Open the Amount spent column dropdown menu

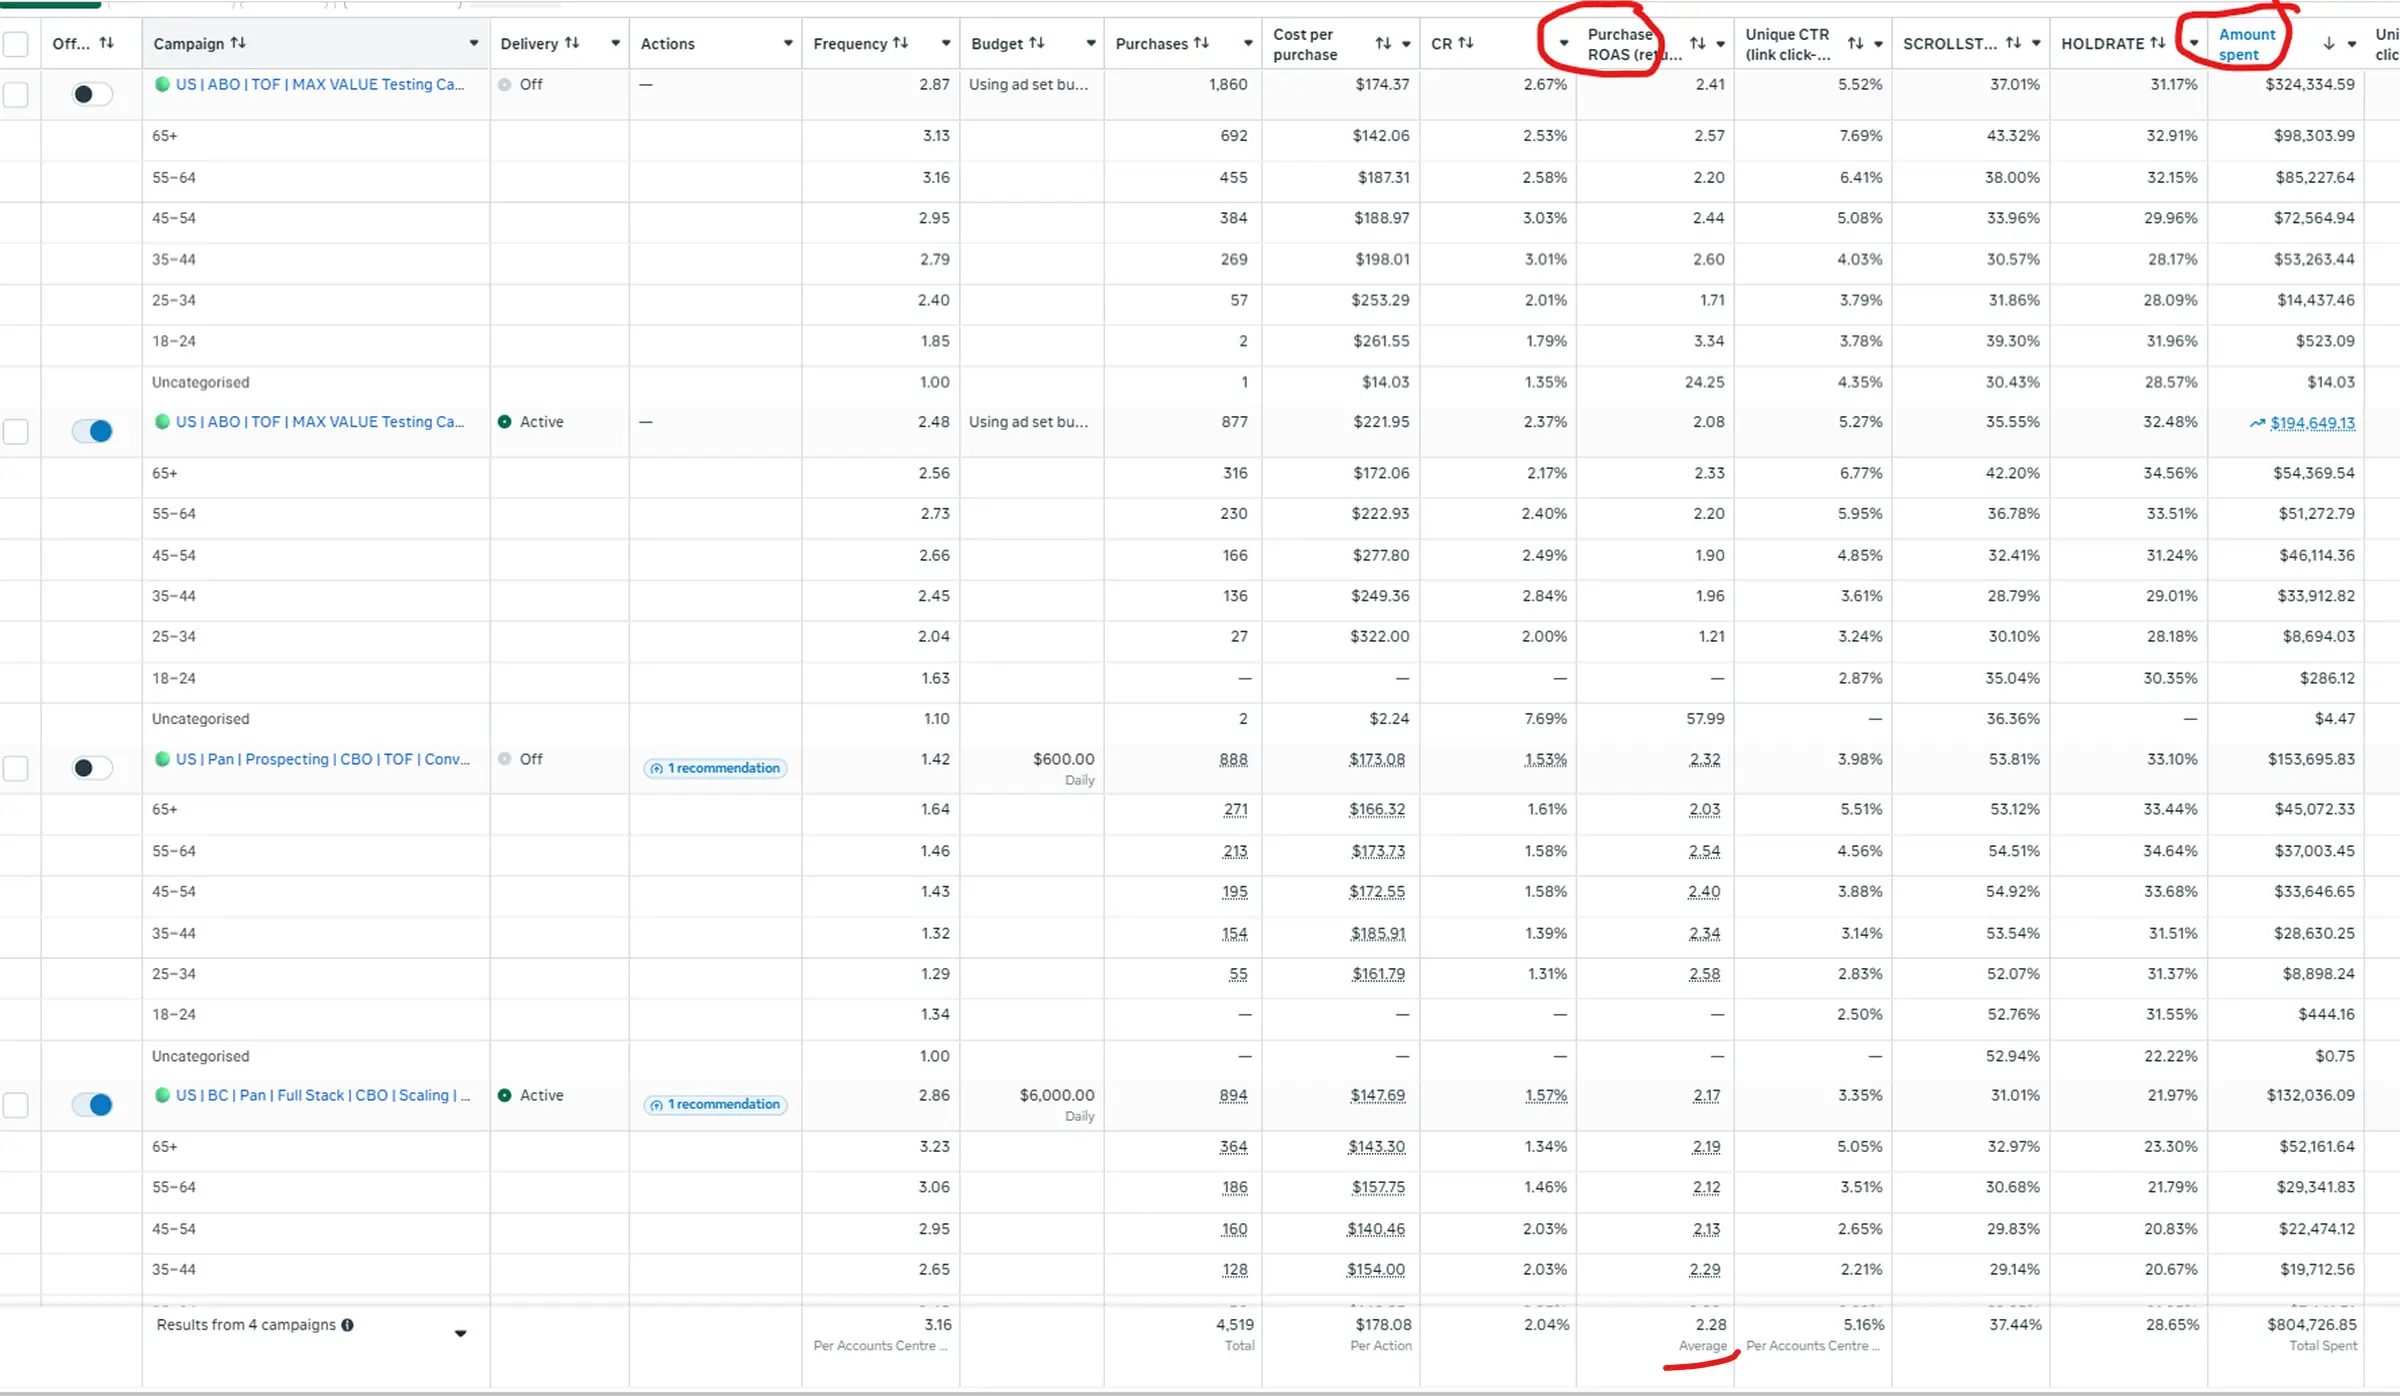coord(2351,43)
